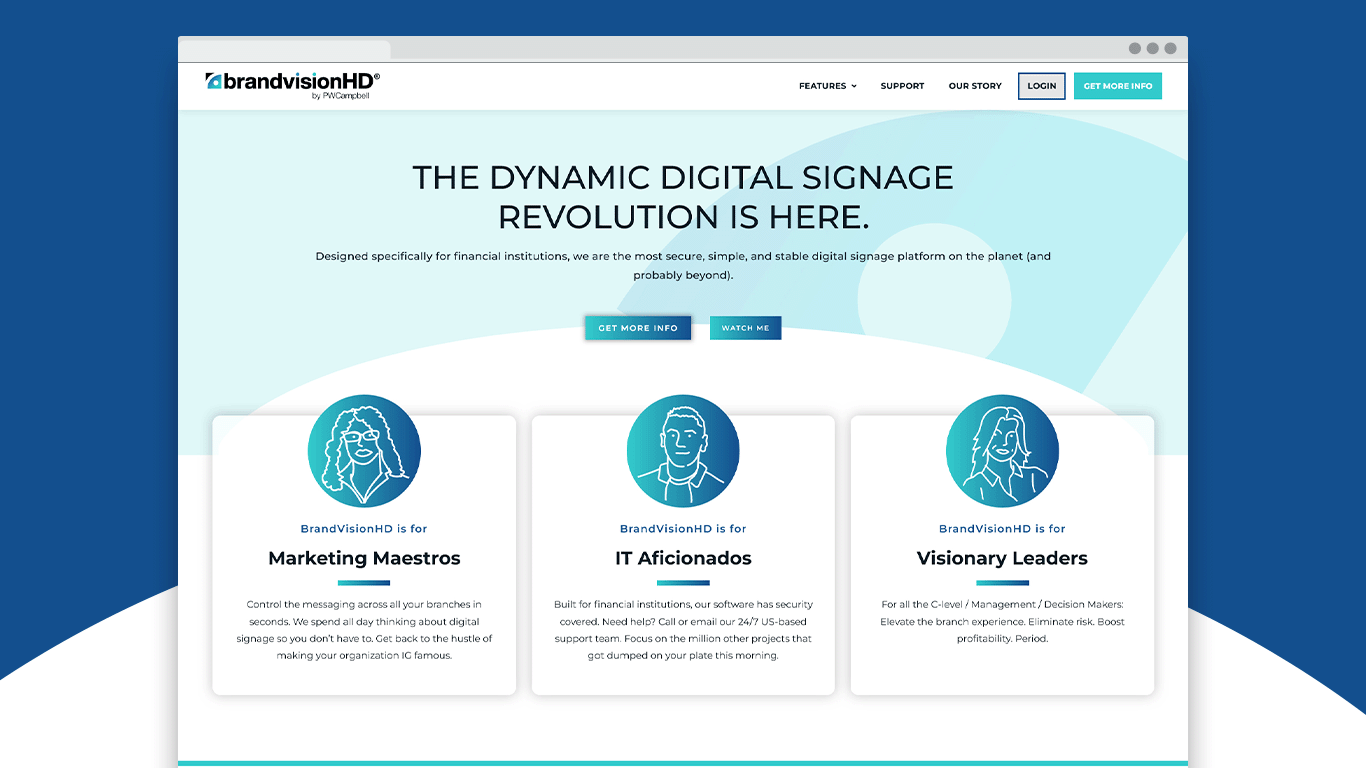
Task: Click 'by PWCampbell' text under logo
Action: pos(340,97)
